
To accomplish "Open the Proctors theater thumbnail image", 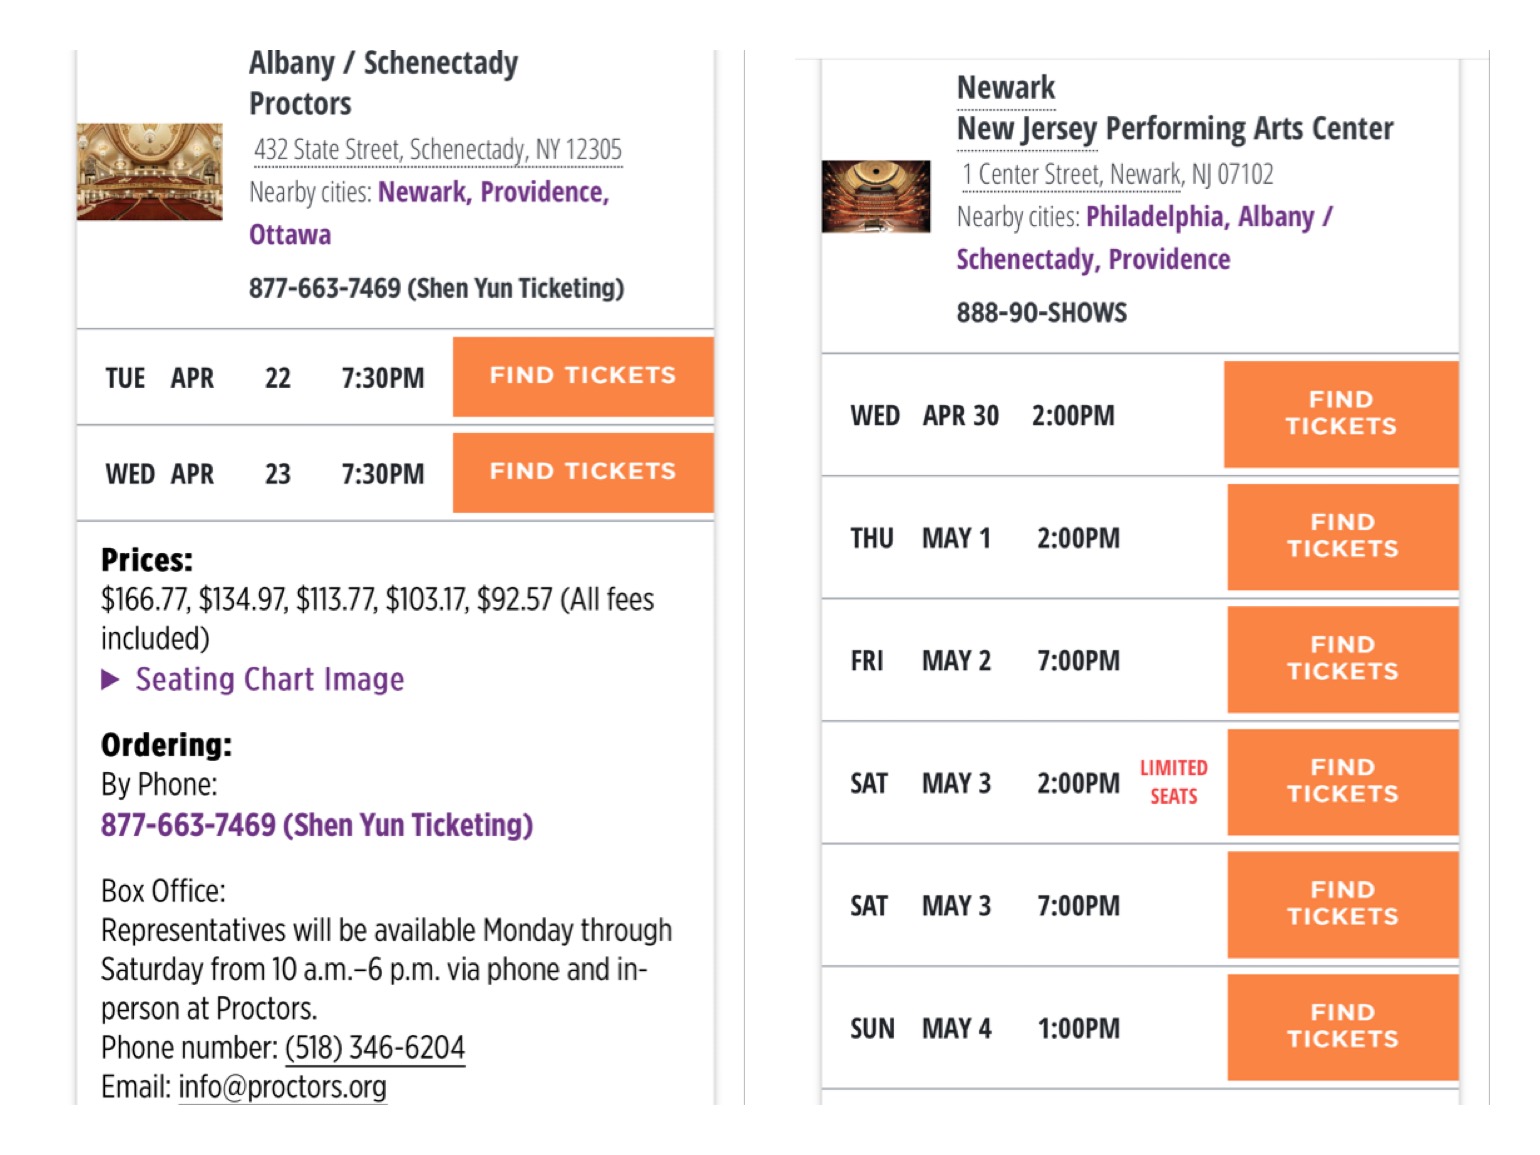I will [150, 172].
